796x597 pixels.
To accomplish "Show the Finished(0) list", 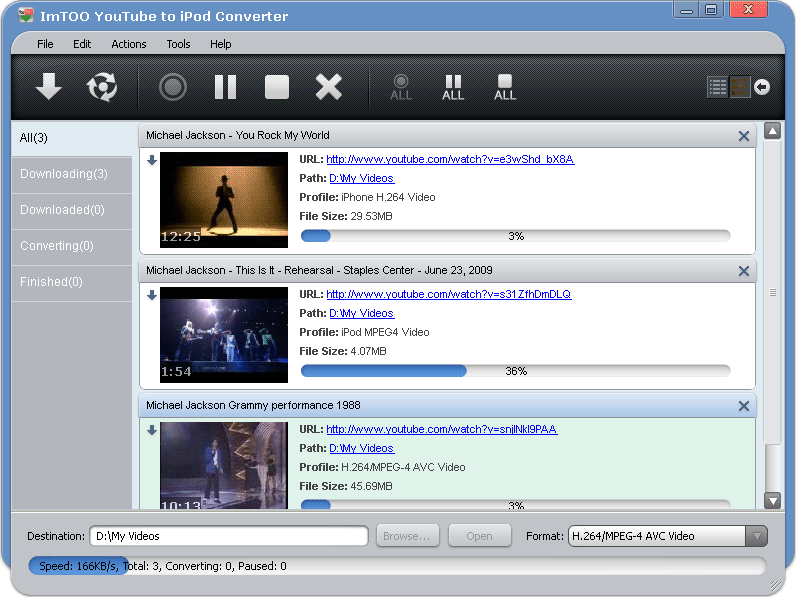I will point(72,282).
